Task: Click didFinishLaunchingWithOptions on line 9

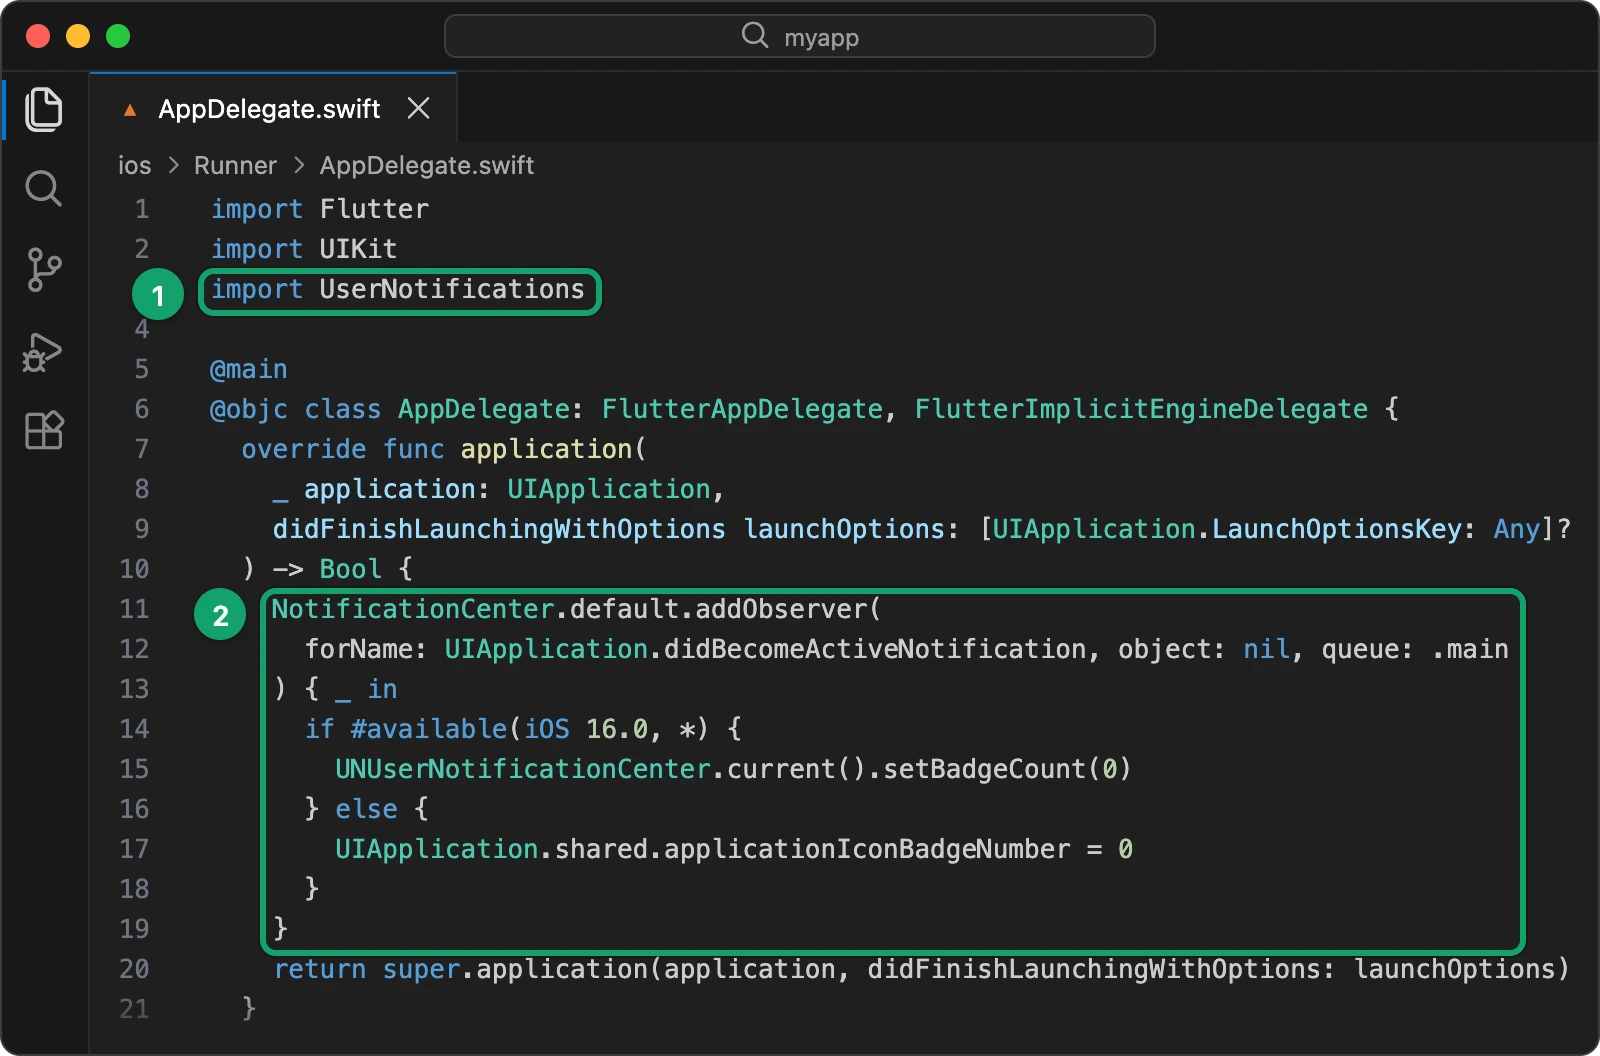Action: [x=499, y=529]
